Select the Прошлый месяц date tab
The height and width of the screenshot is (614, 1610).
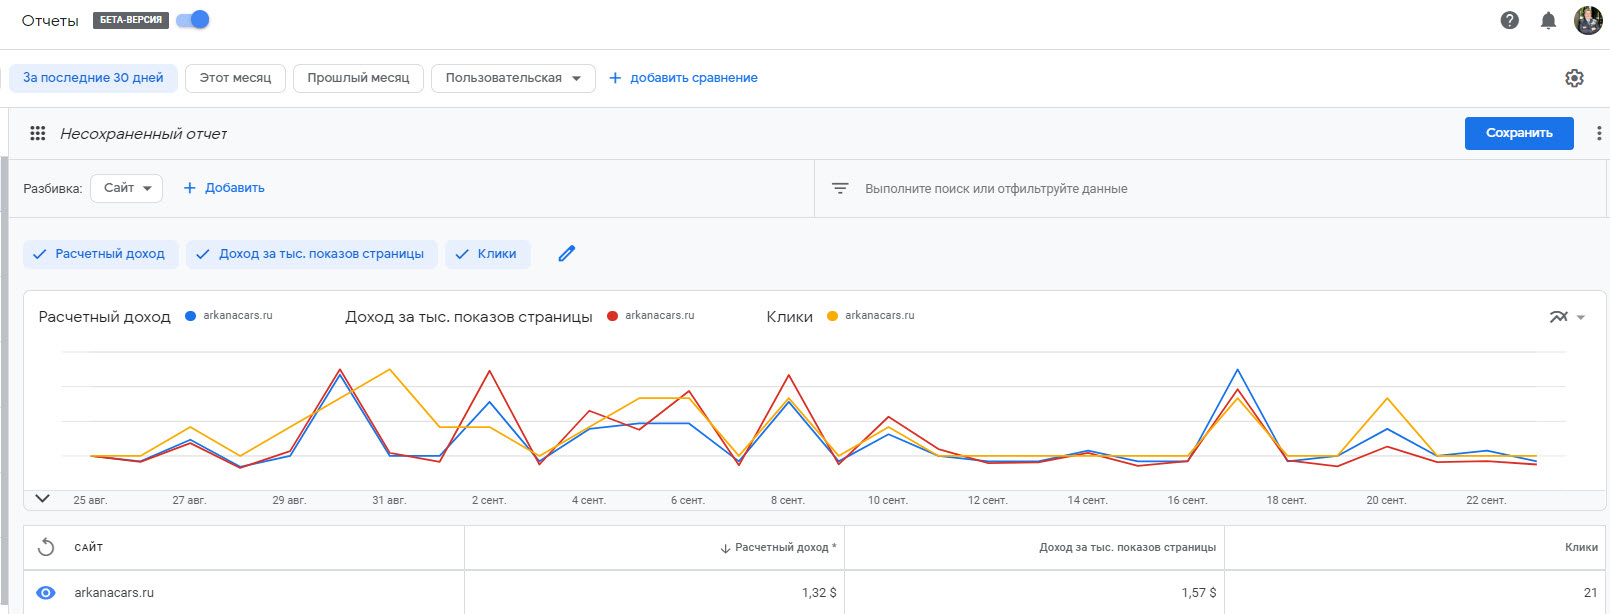[358, 78]
